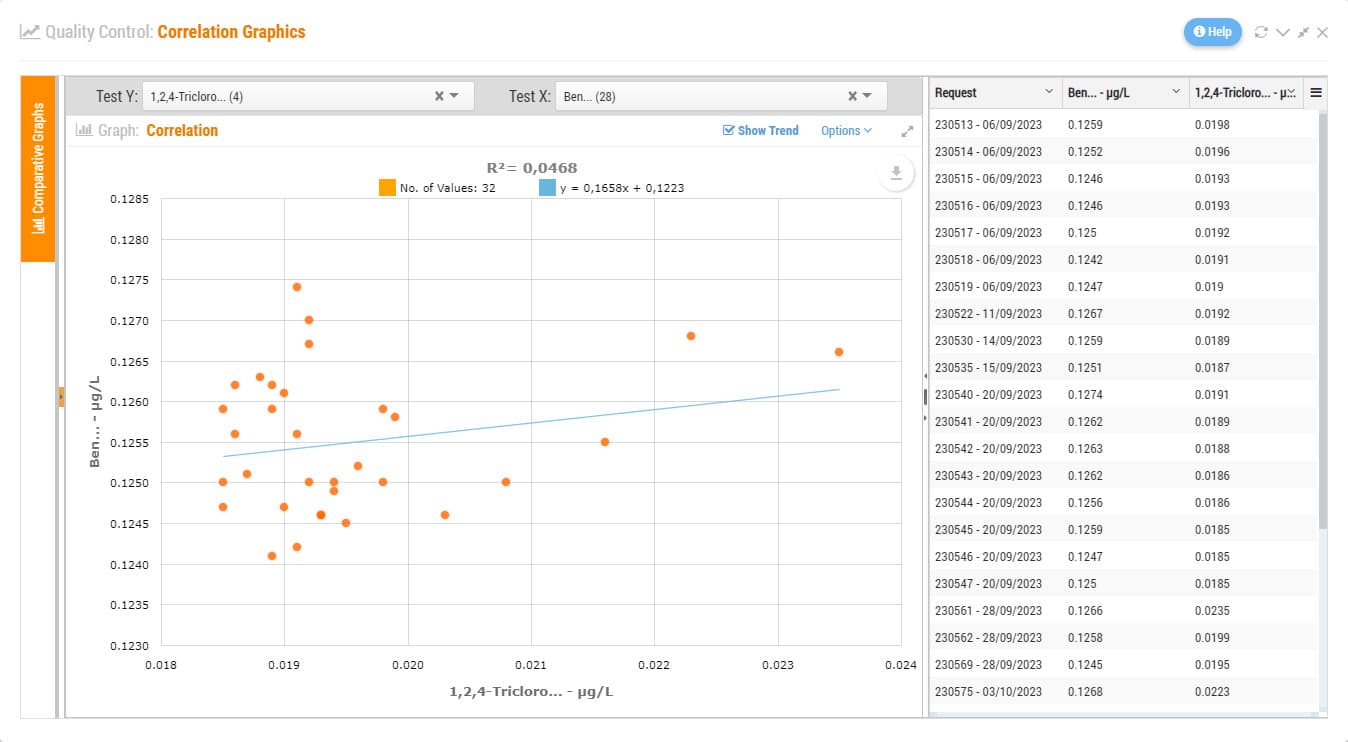Select row 230535 - 15/09/2023

click(x=1123, y=368)
